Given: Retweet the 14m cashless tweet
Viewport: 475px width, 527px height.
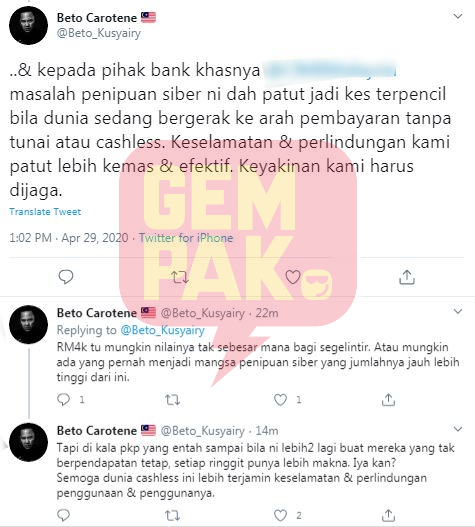Looking at the screenshot, I should coord(172,515).
